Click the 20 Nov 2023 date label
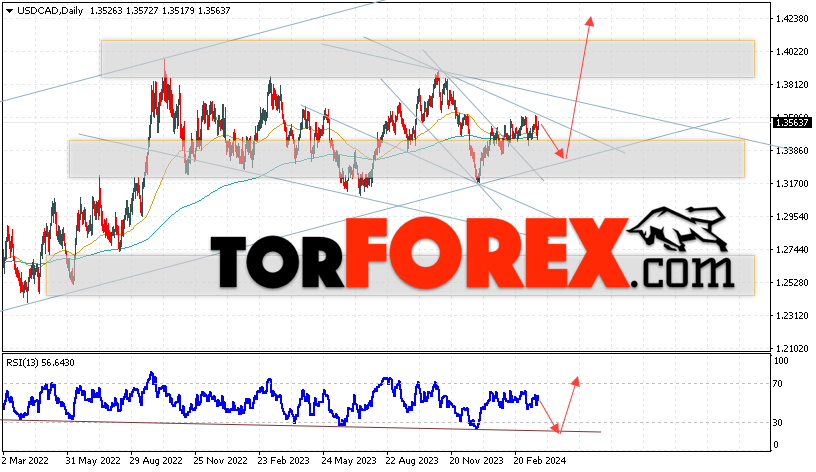The height and width of the screenshot is (472, 816). pyautogui.click(x=476, y=461)
